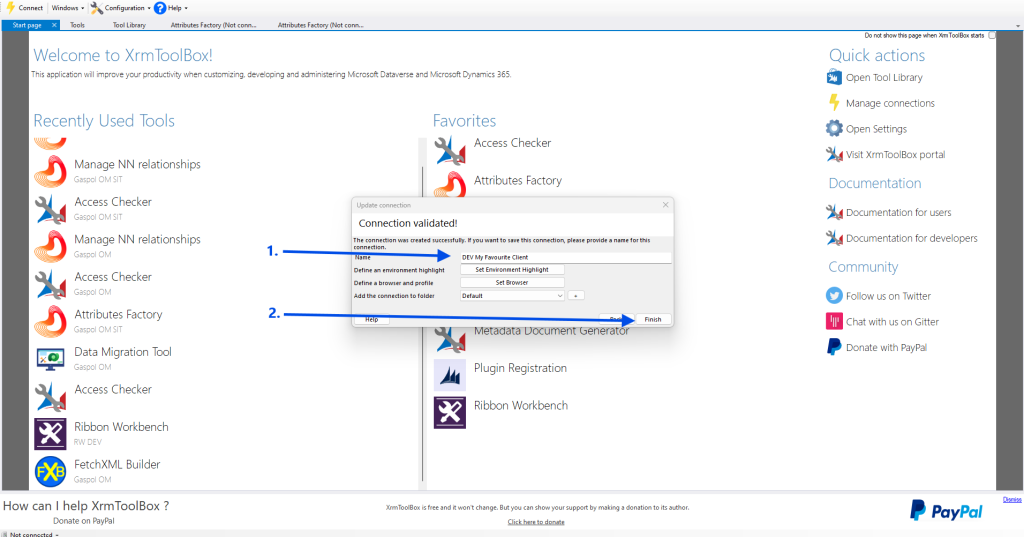1024x537 pixels.
Task: Click the Set Browser button
Action: click(512, 283)
